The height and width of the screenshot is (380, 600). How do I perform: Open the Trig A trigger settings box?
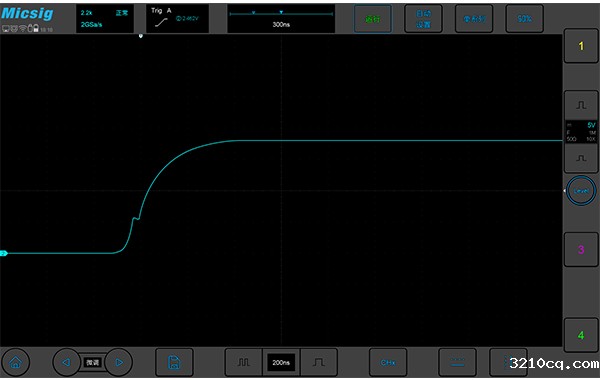click(x=178, y=18)
